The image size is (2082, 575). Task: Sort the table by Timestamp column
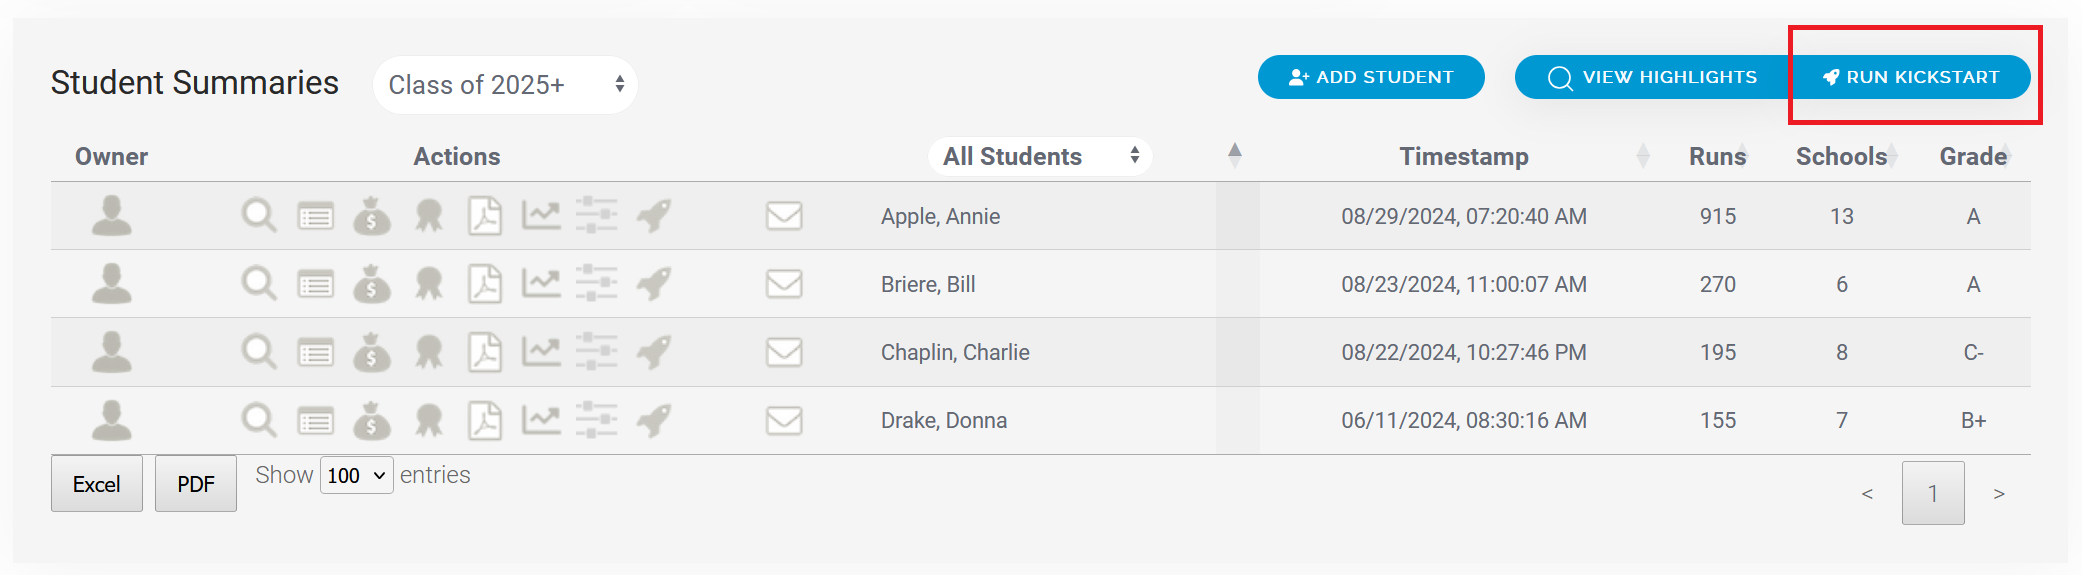coord(1463,156)
